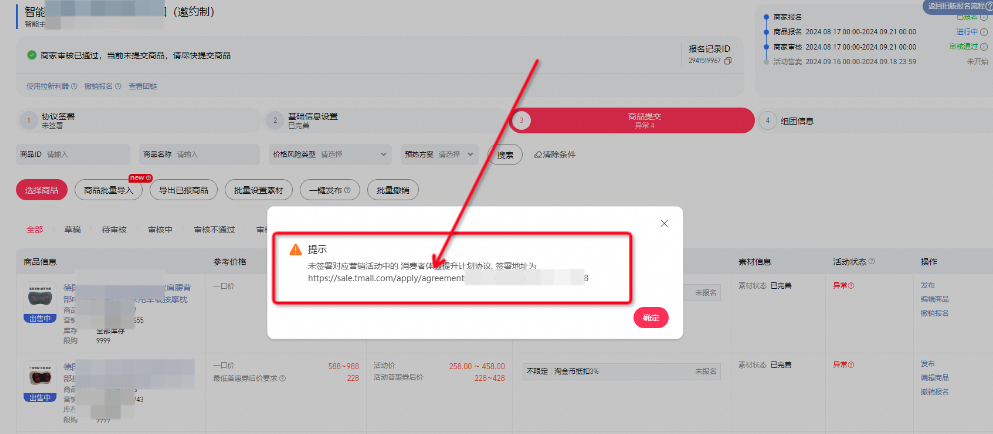
Task: Click the step number 4 circle
Action: coord(767,121)
